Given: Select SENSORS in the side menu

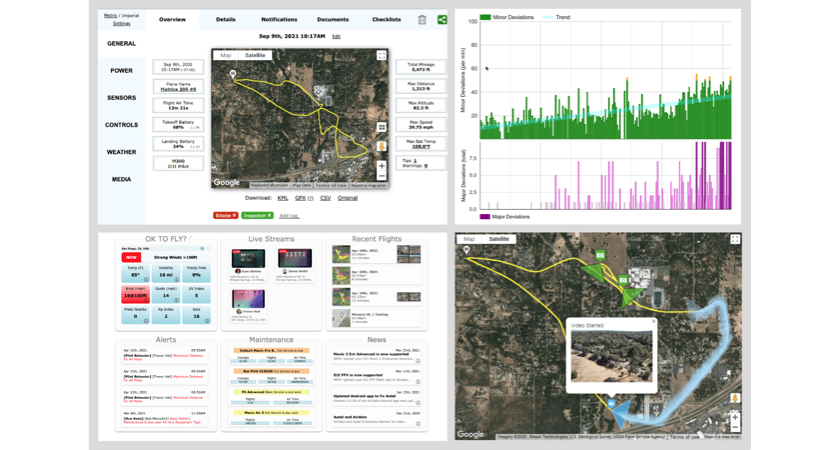Looking at the screenshot, I should 122,98.
